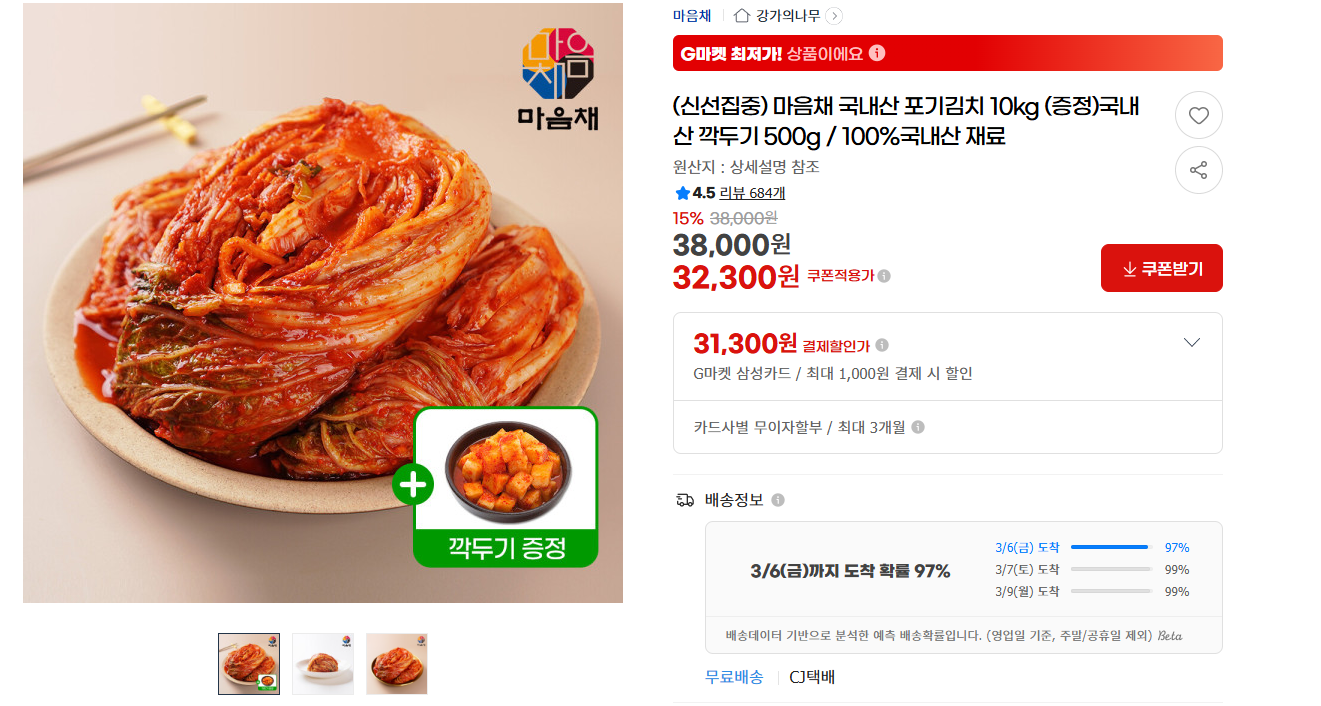
Task: Click the home icon before 강가의나무
Action: [x=742, y=15]
